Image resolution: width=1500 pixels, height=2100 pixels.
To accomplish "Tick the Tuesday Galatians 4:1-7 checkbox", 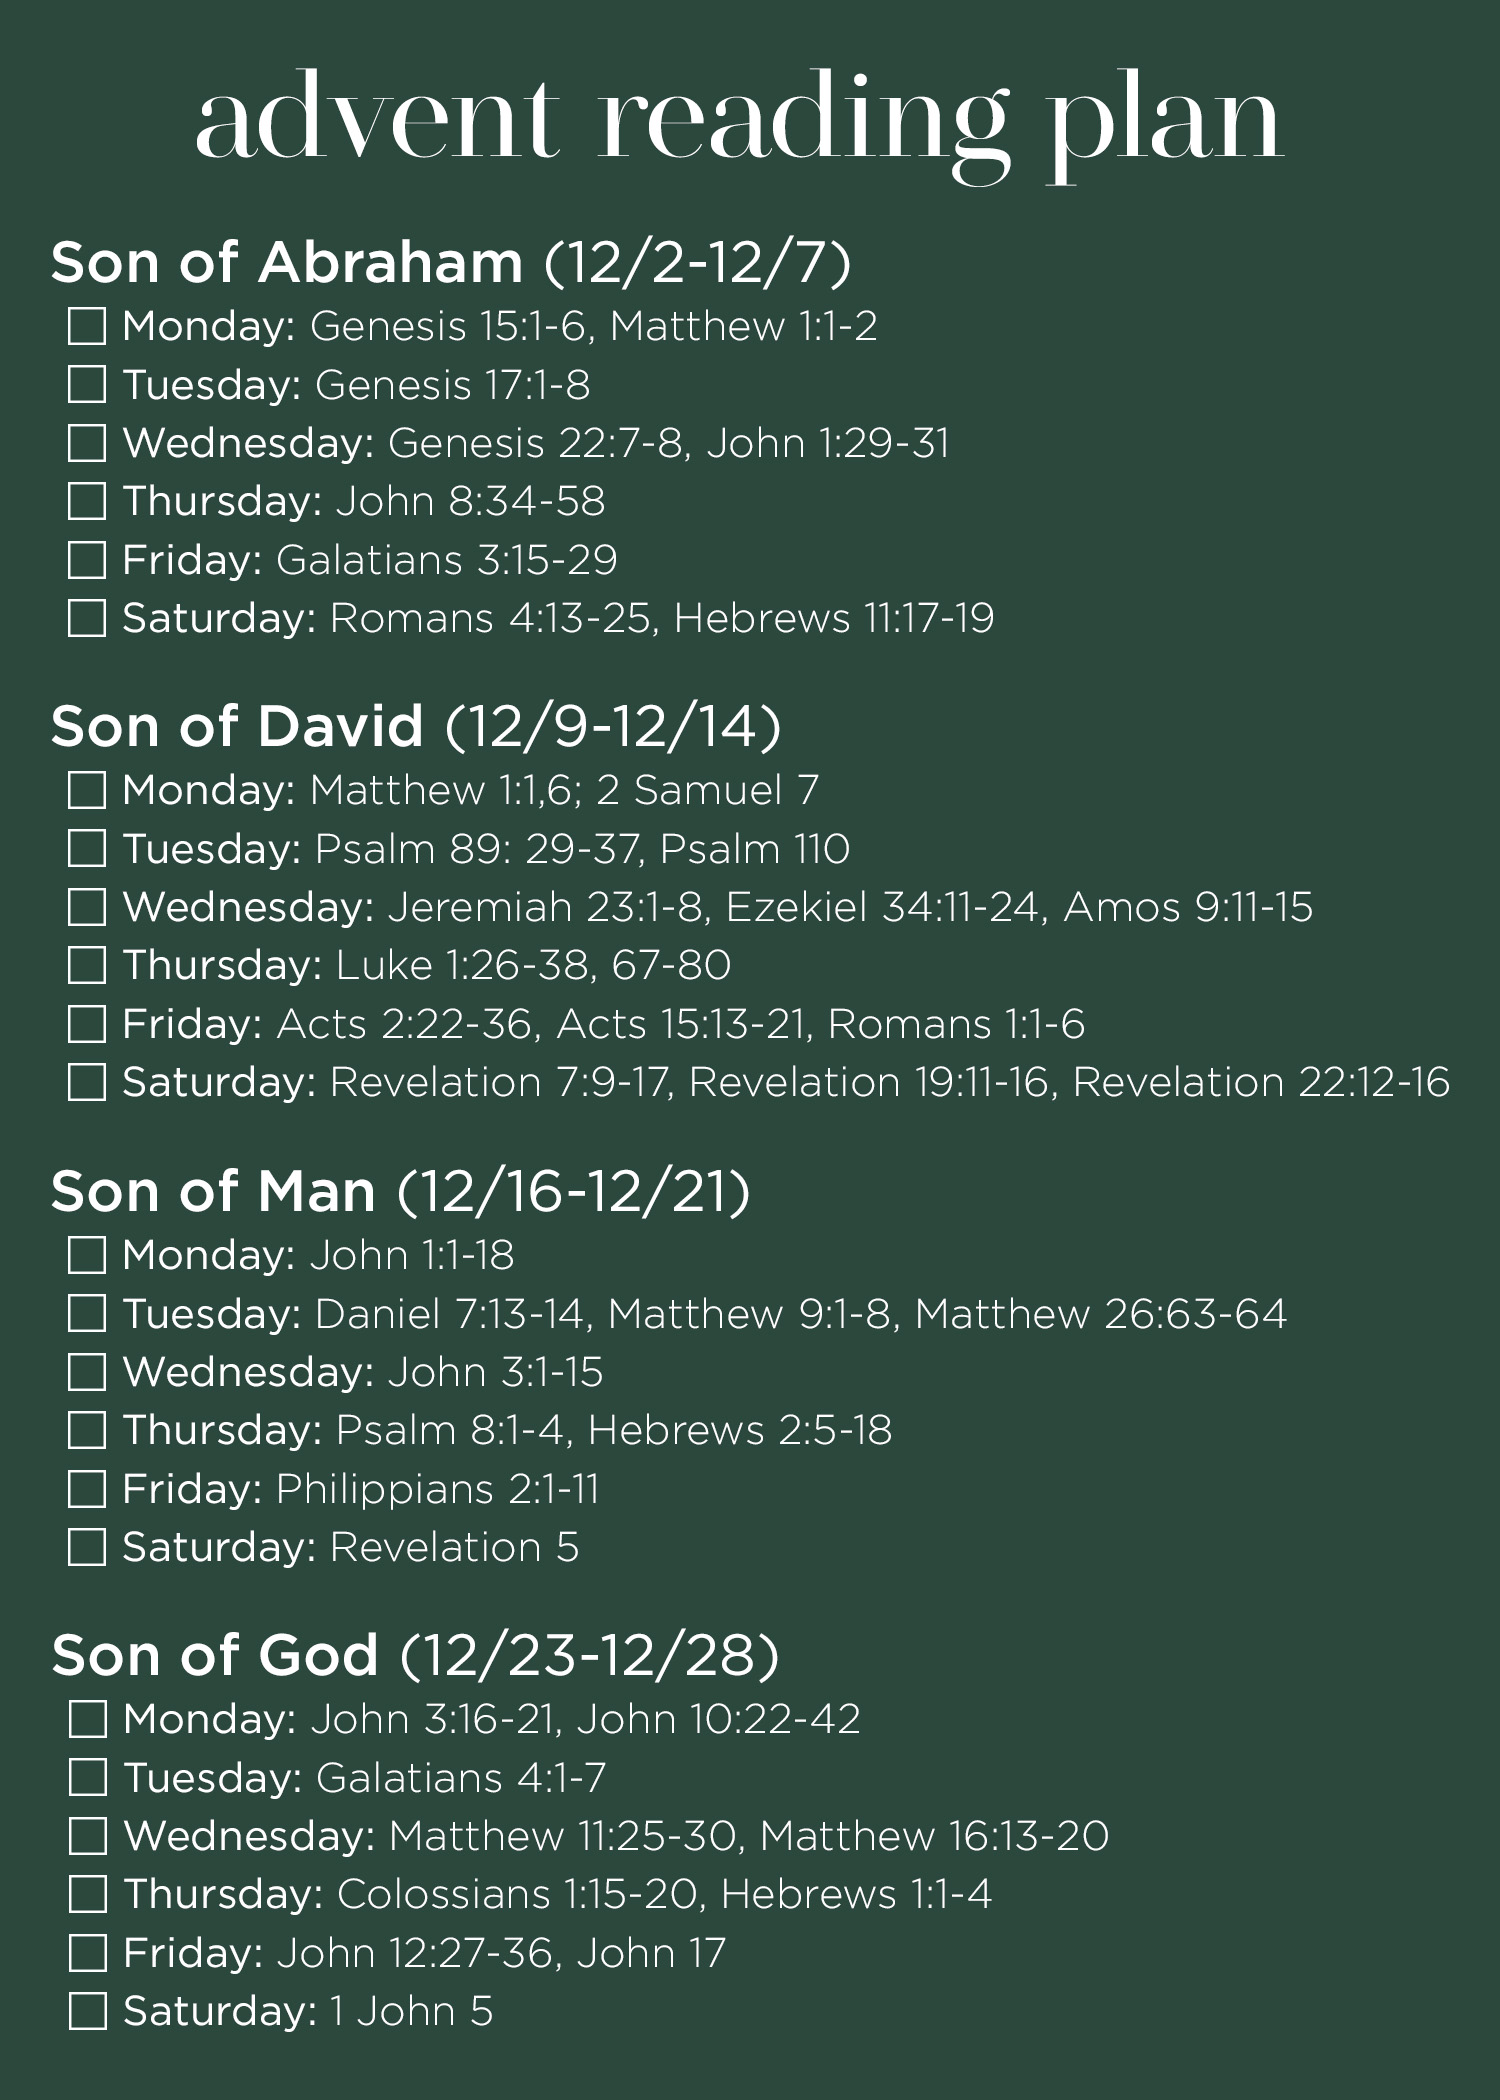I will point(88,1778).
